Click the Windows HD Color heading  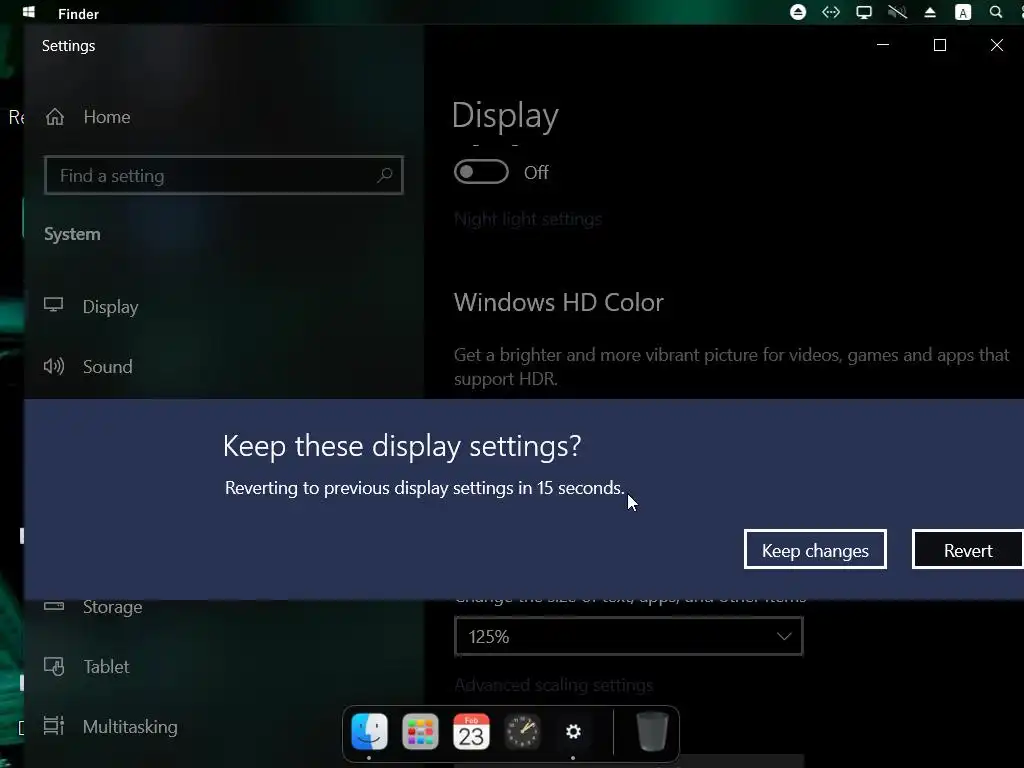pos(558,302)
